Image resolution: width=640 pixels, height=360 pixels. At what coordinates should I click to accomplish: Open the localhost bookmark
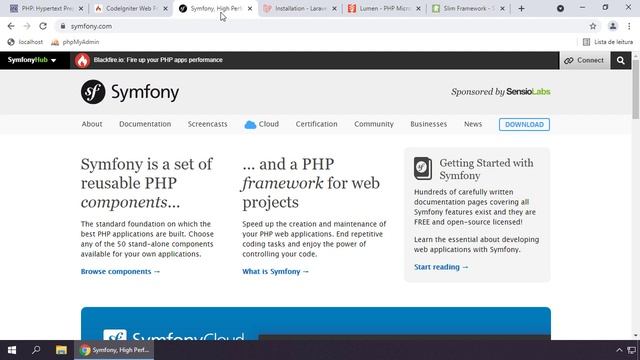pyautogui.click(x=25, y=42)
